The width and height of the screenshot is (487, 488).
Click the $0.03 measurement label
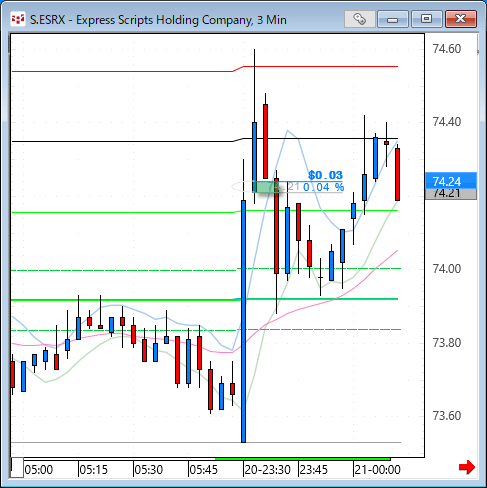325,175
